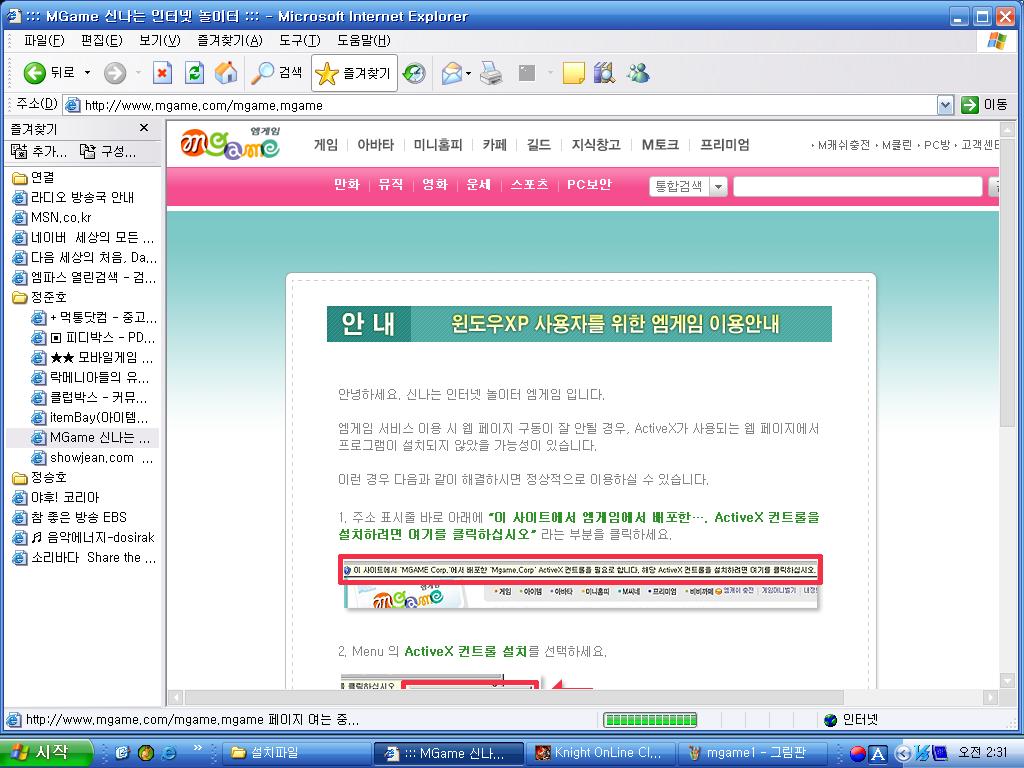This screenshot has width=1024, height=768.
Task: Click the MGame logo on the web page
Action: pos(231,143)
